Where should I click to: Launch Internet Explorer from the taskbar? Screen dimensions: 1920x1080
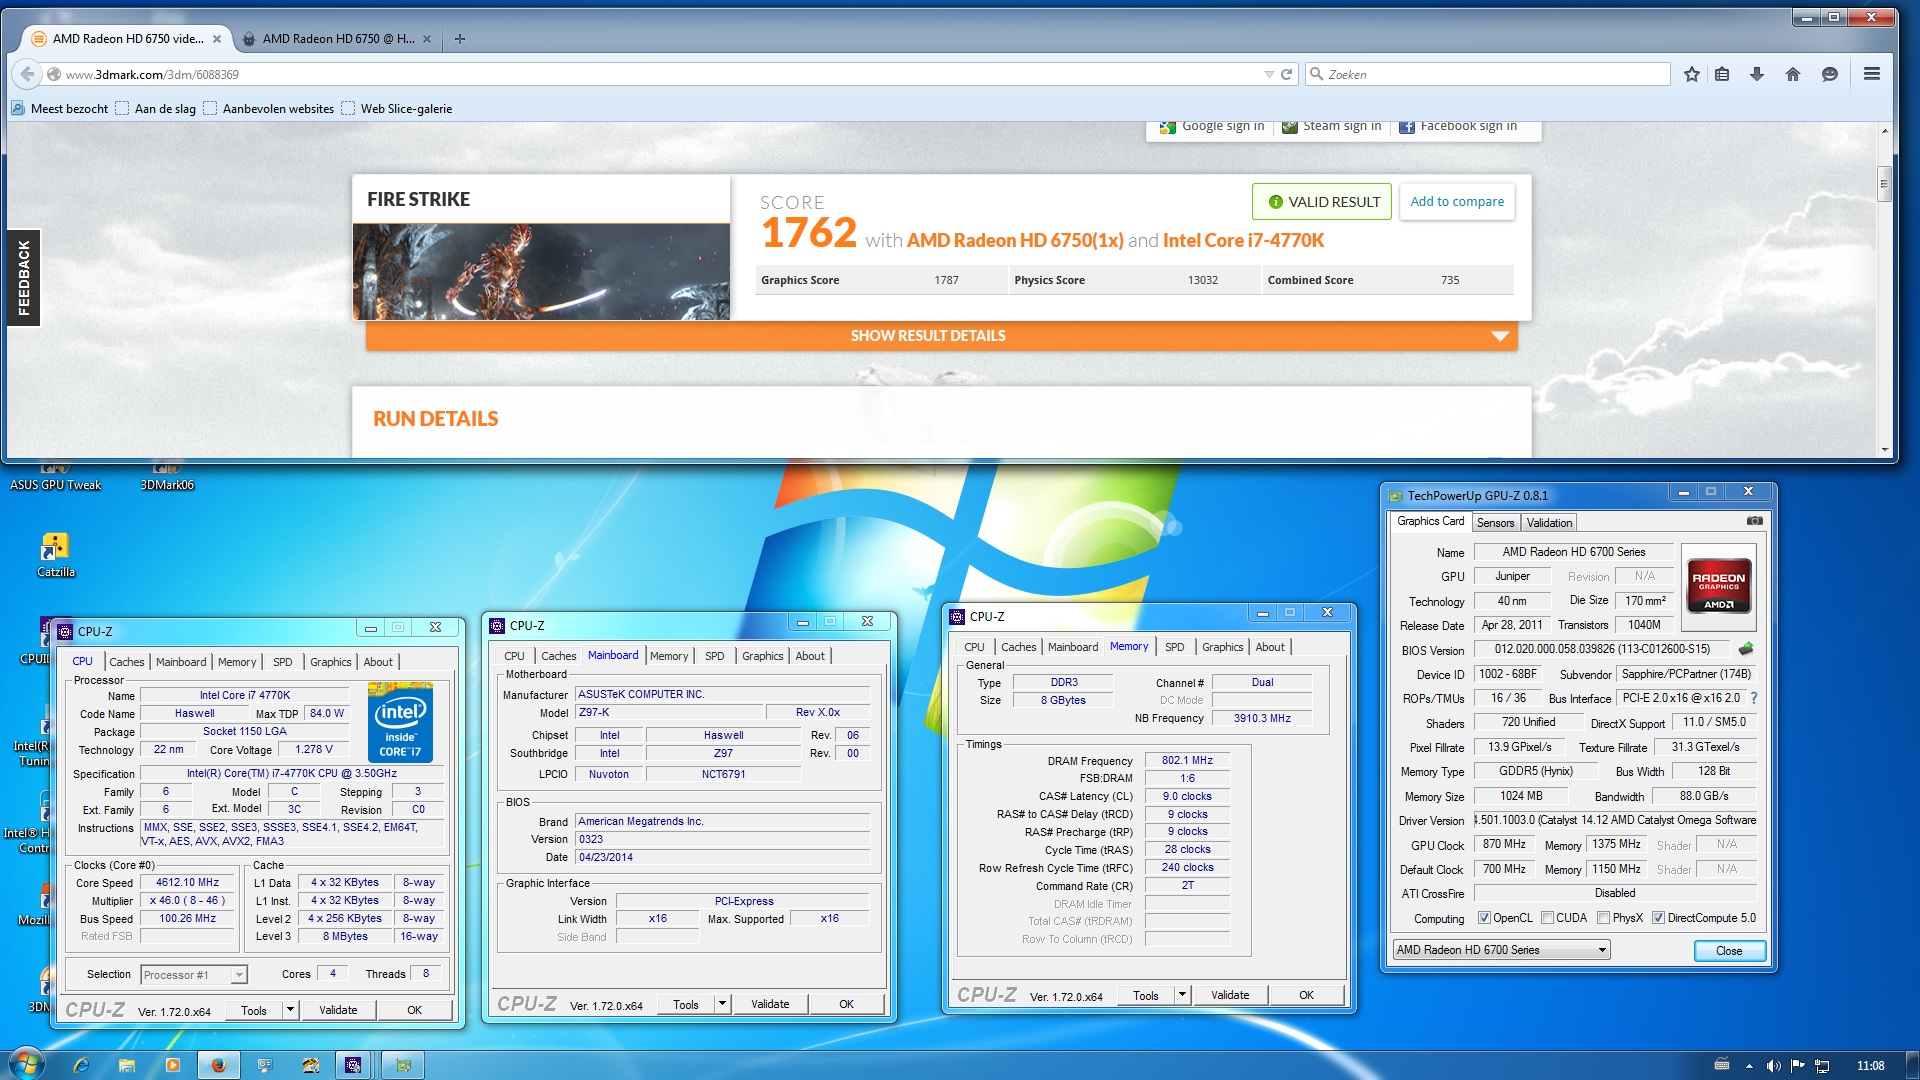(81, 1065)
